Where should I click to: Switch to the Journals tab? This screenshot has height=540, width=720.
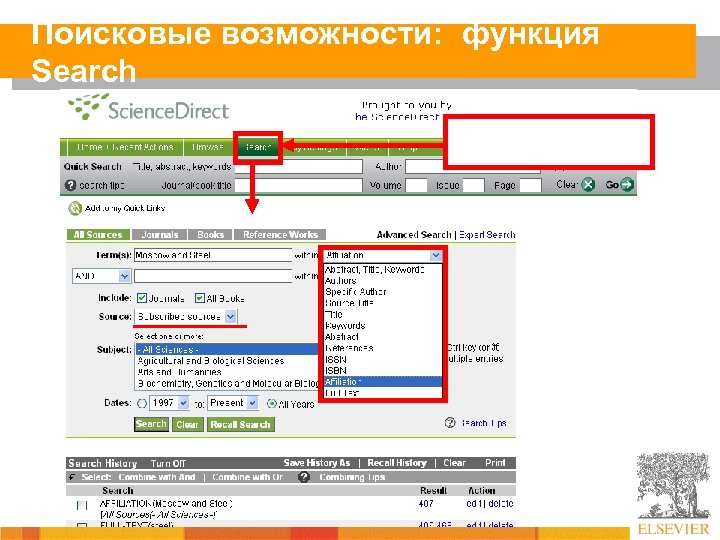click(159, 235)
